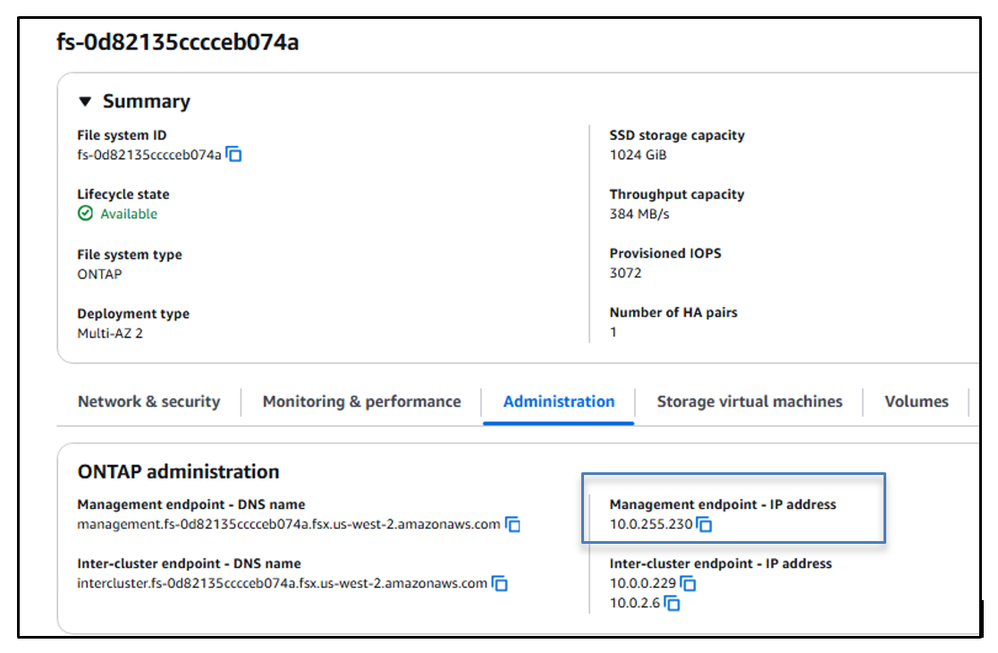
Task: Collapse the Summary section
Action: [85, 102]
